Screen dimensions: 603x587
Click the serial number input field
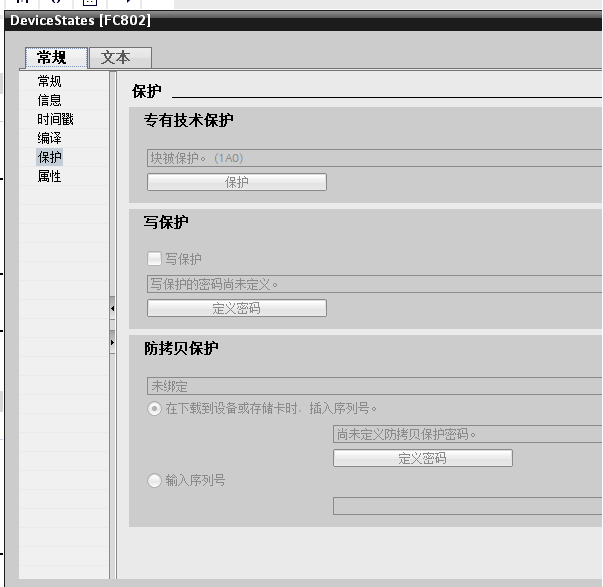click(x=467, y=506)
